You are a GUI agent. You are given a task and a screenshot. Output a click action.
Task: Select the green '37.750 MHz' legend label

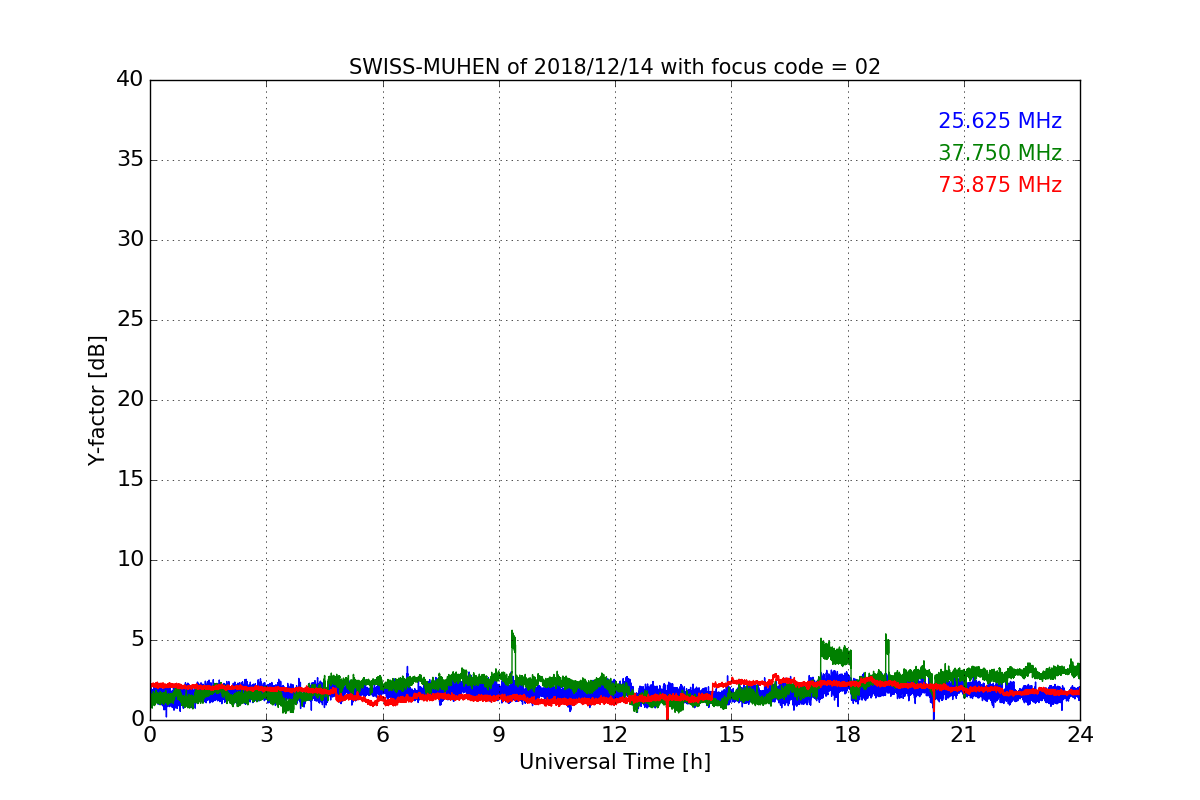[1000, 153]
